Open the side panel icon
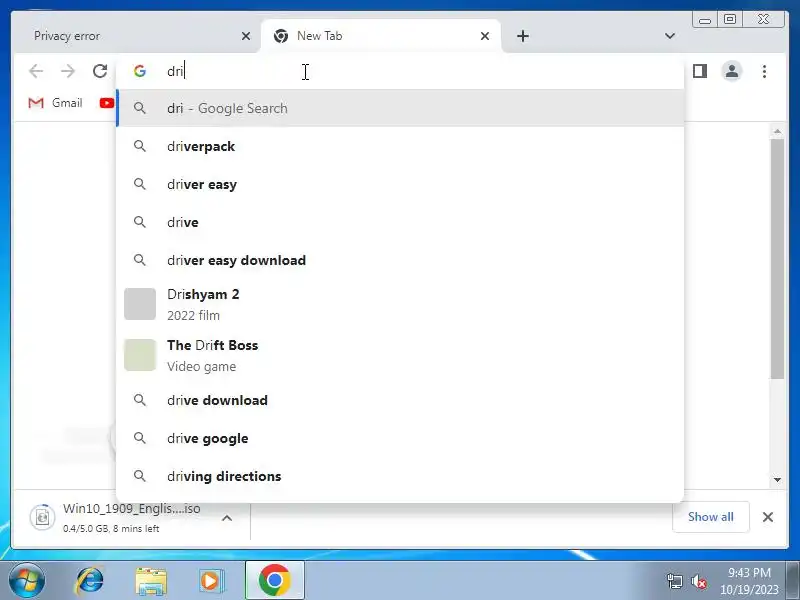Image resolution: width=800 pixels, height=600 pixels. point(700,71)
